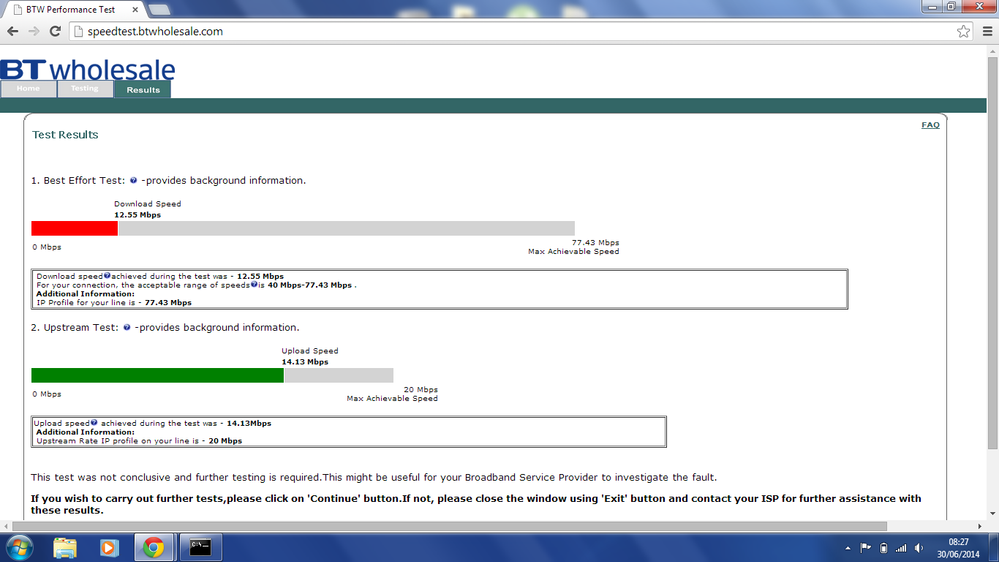Launch the media player from the taskbar
Image resolution: width=999 pixels, height=562 pixels.
108,547
